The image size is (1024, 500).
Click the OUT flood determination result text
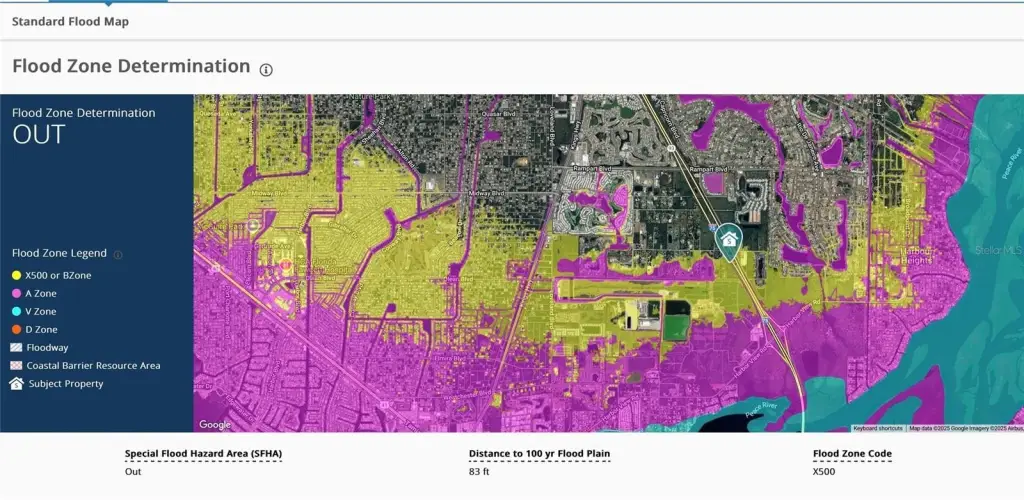click(x=39, y=135)
